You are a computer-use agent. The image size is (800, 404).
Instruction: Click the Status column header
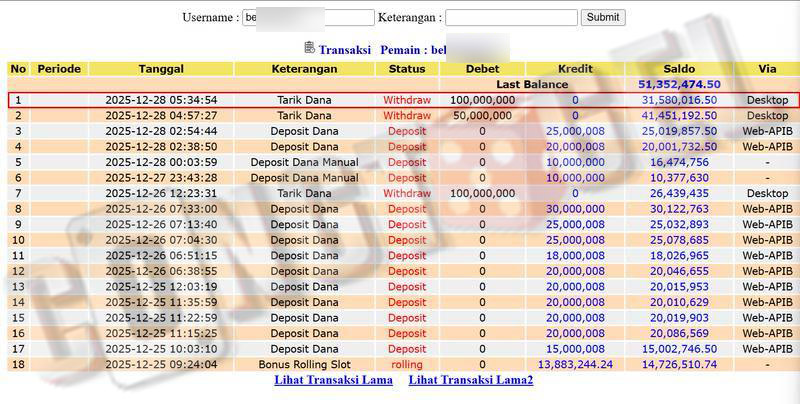pos(407,69)
